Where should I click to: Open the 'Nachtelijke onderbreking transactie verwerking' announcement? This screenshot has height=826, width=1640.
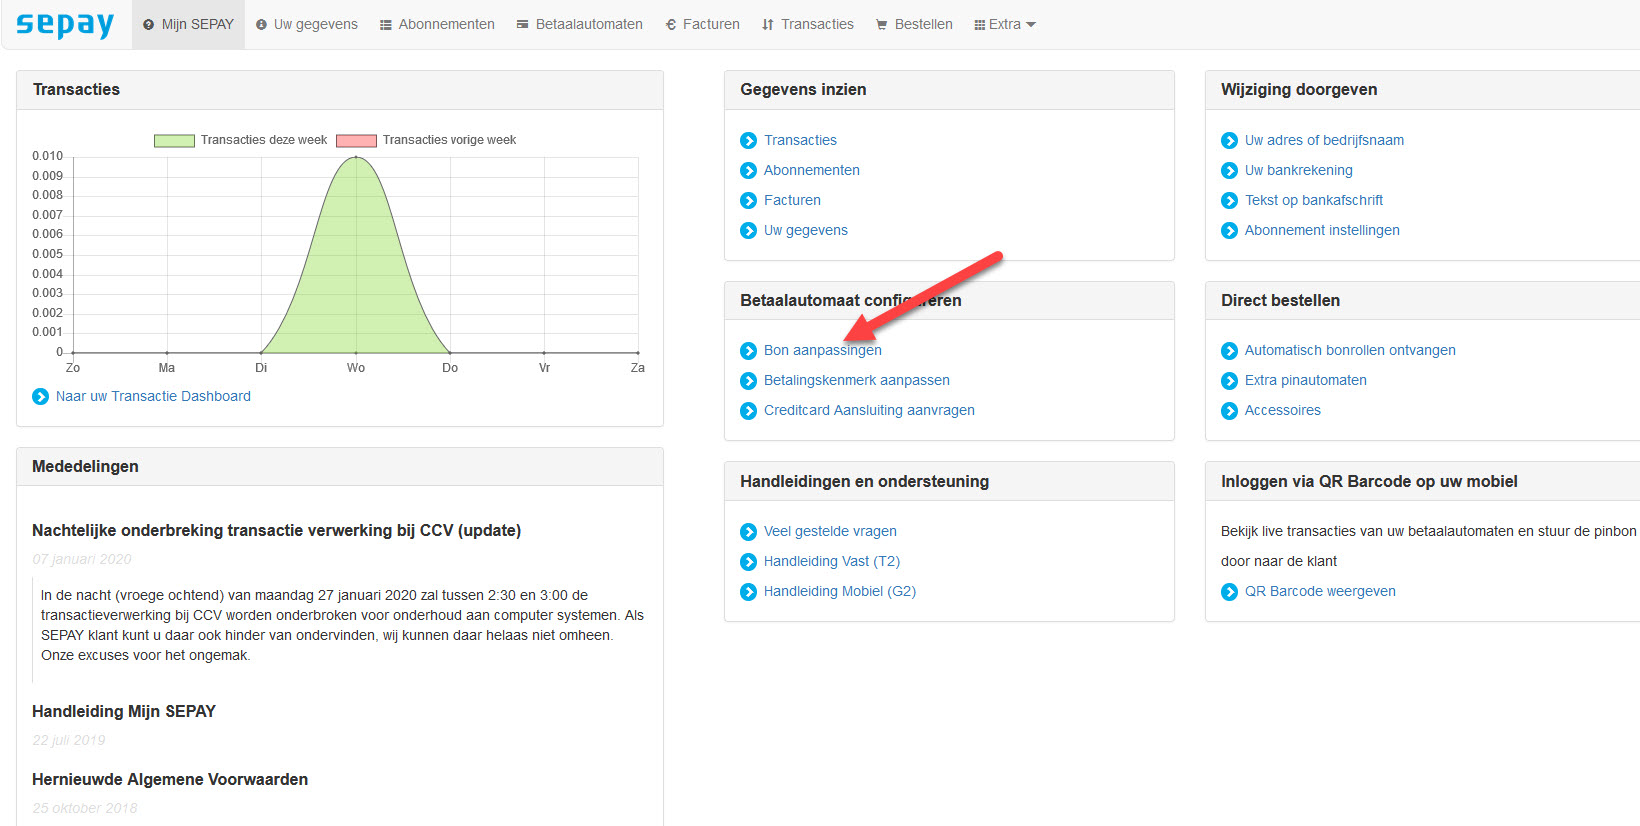[x=276, y=530]
